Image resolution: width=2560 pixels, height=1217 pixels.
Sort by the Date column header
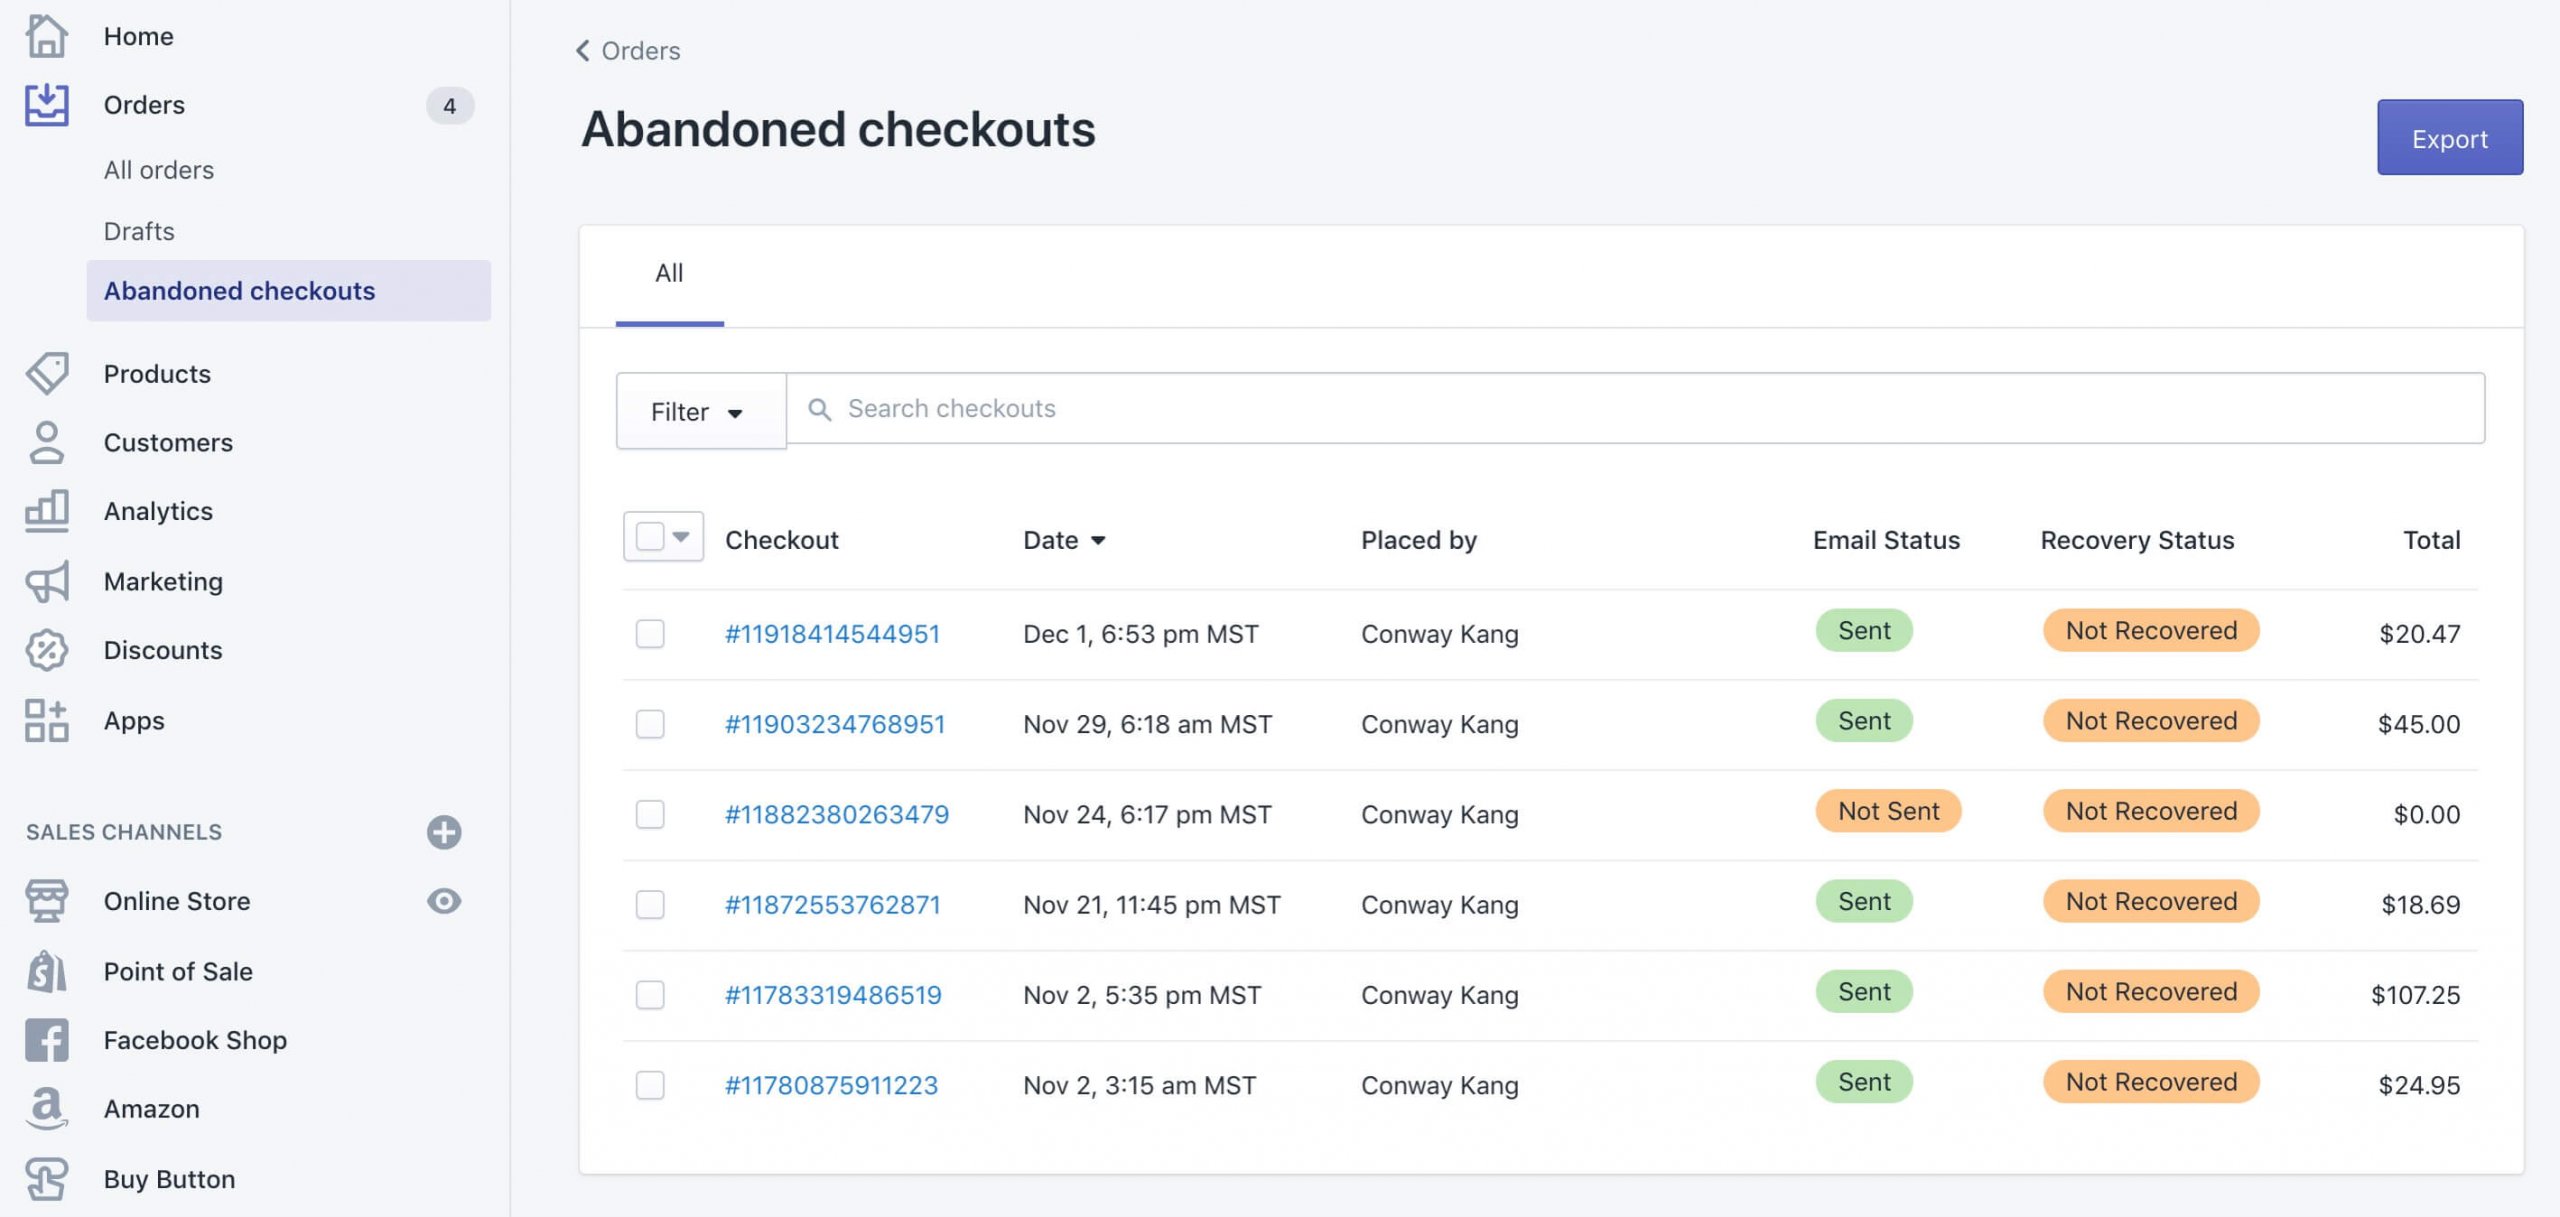point(1063,540)
